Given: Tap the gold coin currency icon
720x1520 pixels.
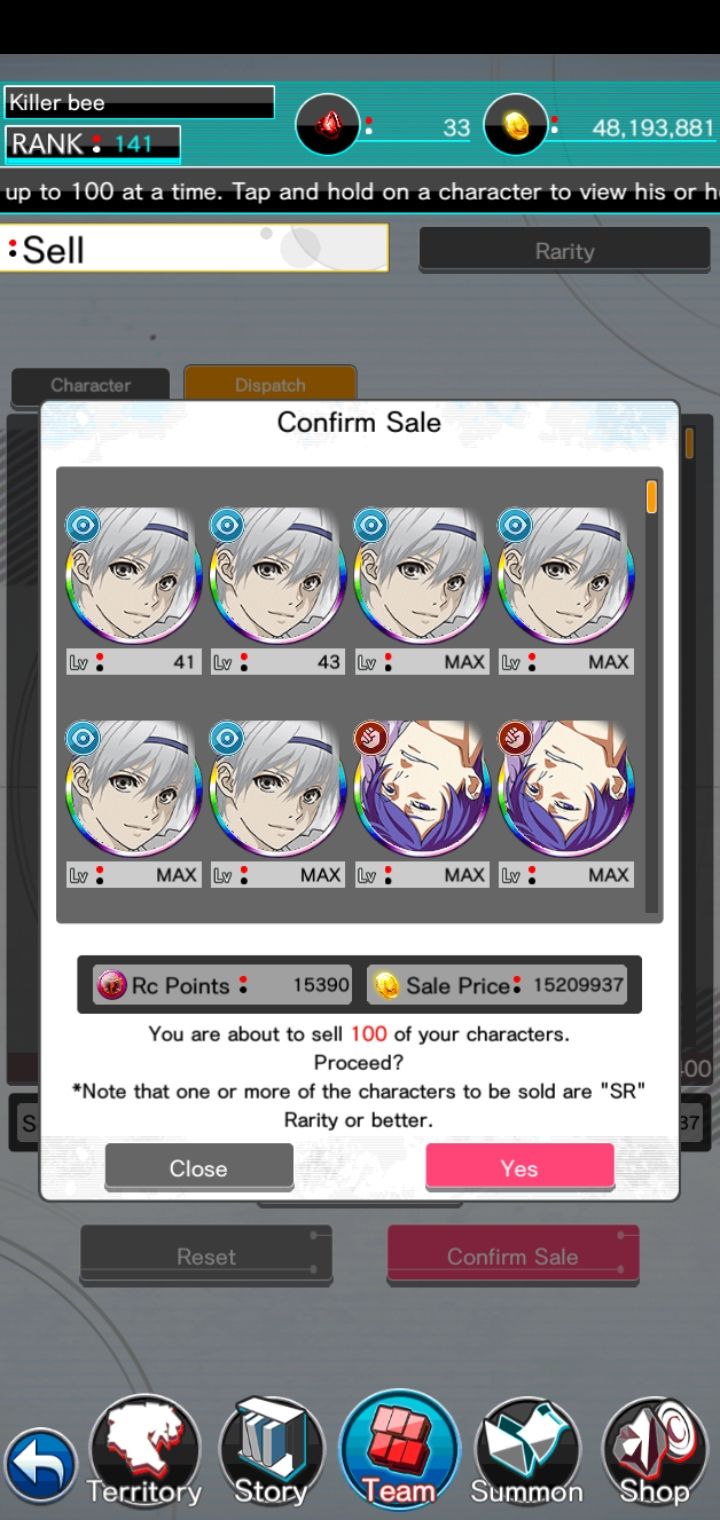Looking at the screenshot, I should click(515, 125).
